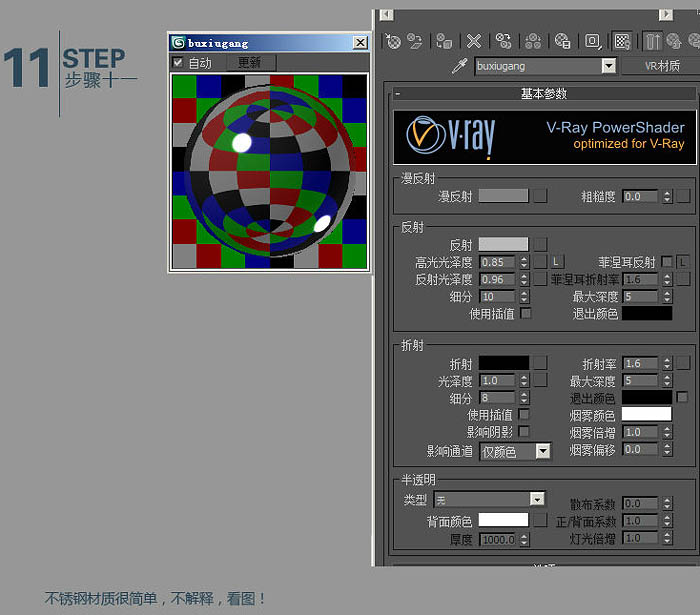The width and height of the screenshot is (700, 615).
Task: Click VR材质 material type button
Action: coord(662,66)
